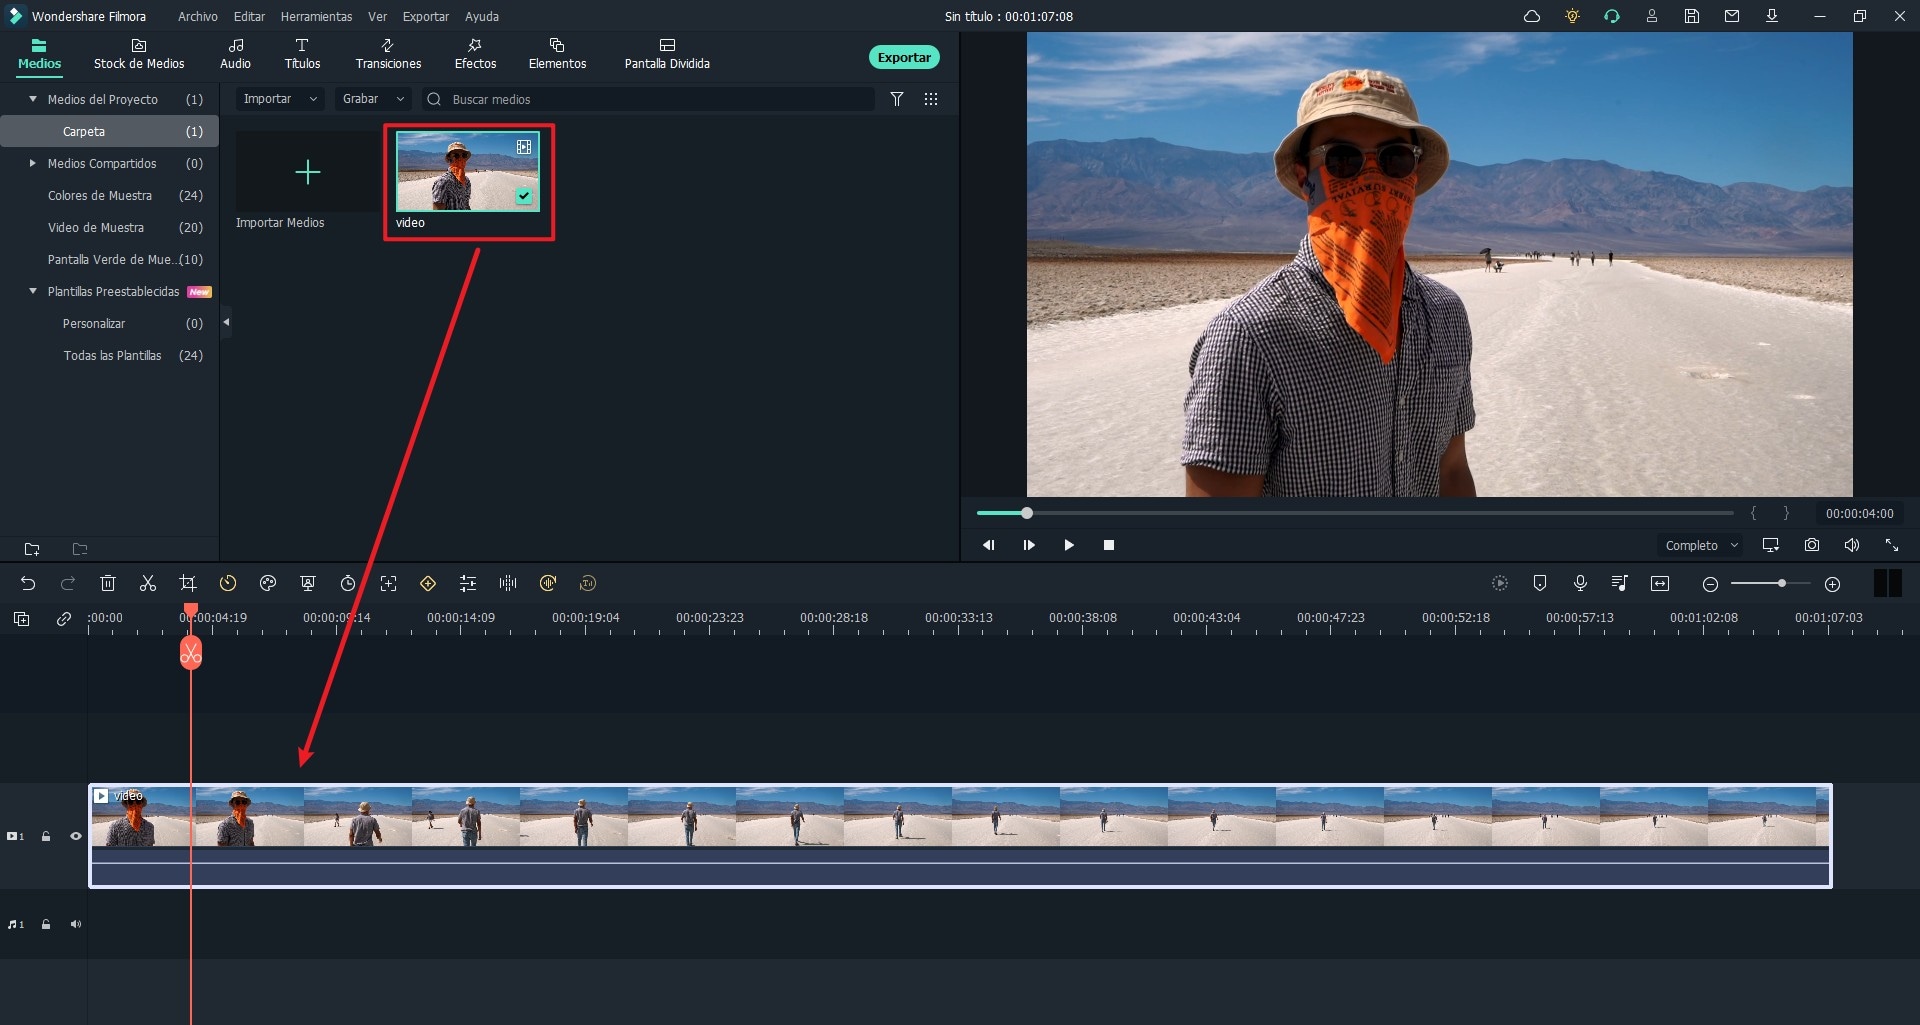The height and width of the screenshot is (1025, 1920).
Task: Switch to Pantalla Dividida tab
Action: click(667, 54)
